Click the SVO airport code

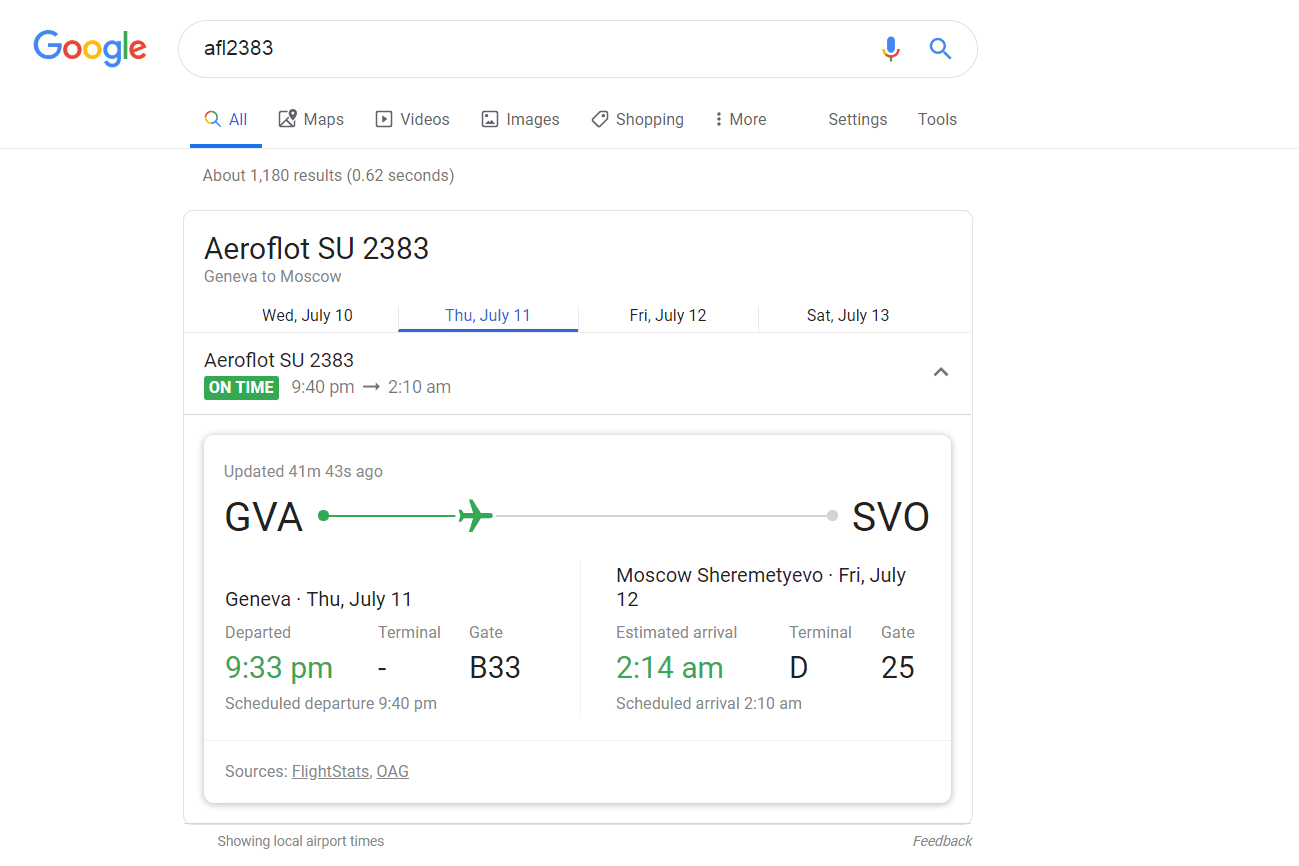891,517
